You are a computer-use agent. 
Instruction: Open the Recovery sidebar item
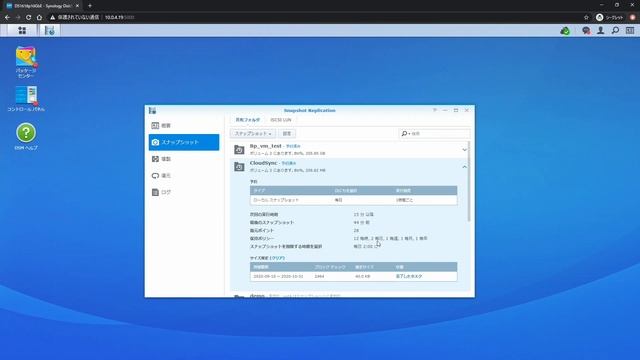184,176
